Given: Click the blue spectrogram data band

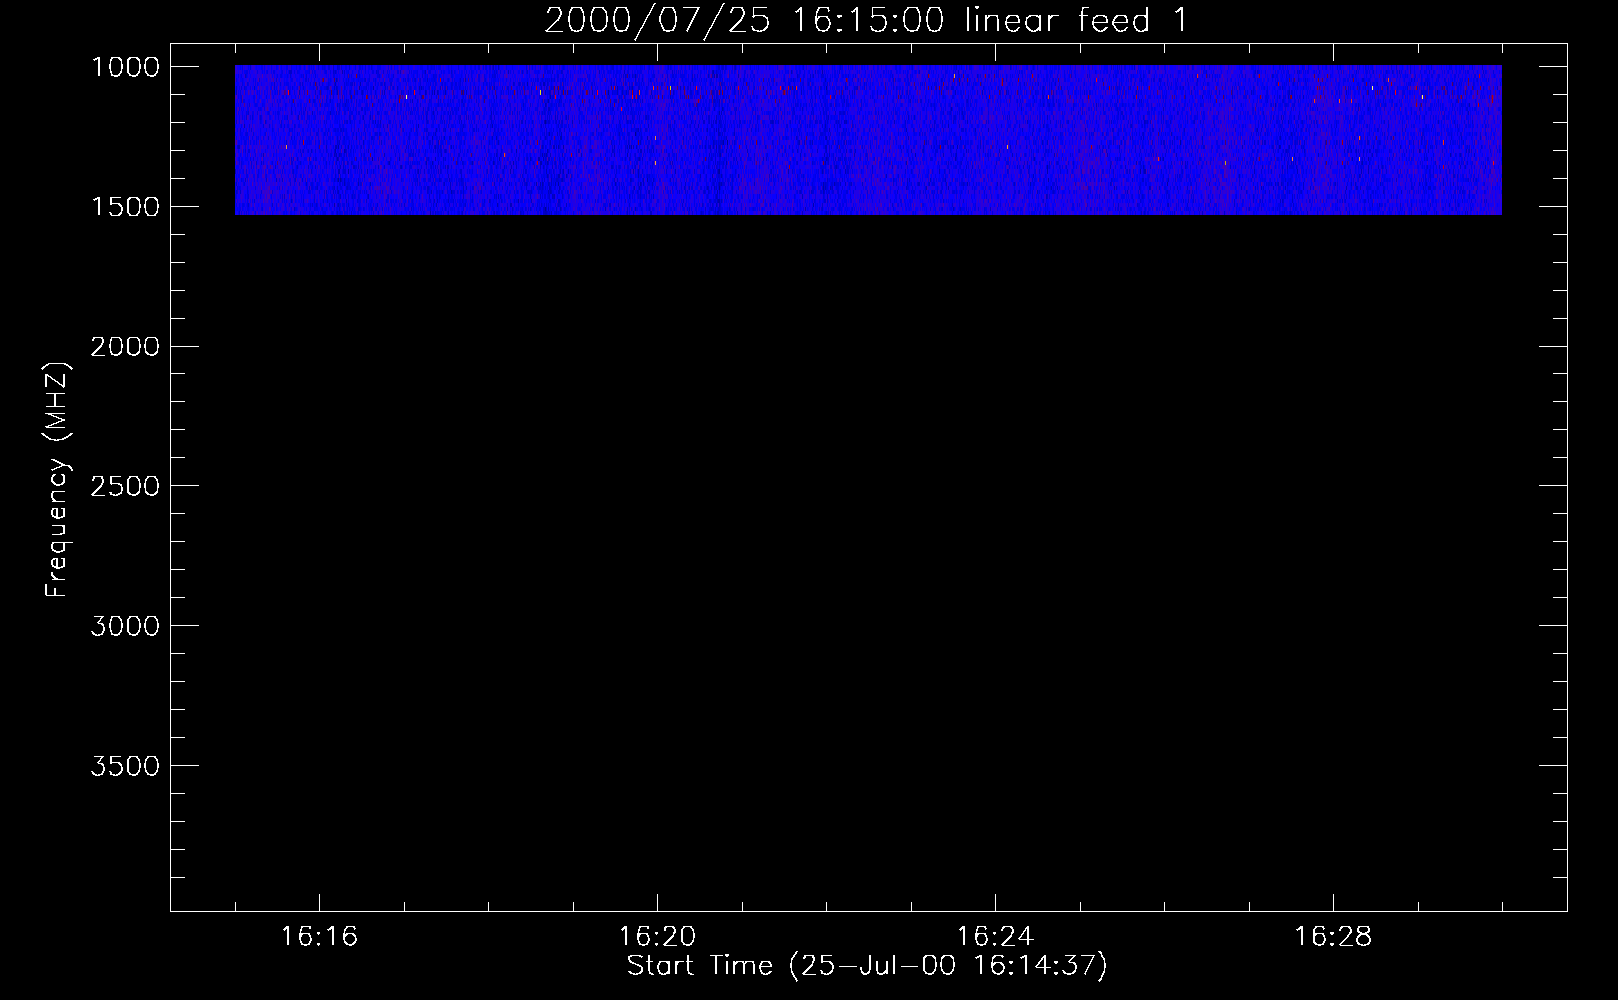Looking at the screenshot, I should pos(868,140).
